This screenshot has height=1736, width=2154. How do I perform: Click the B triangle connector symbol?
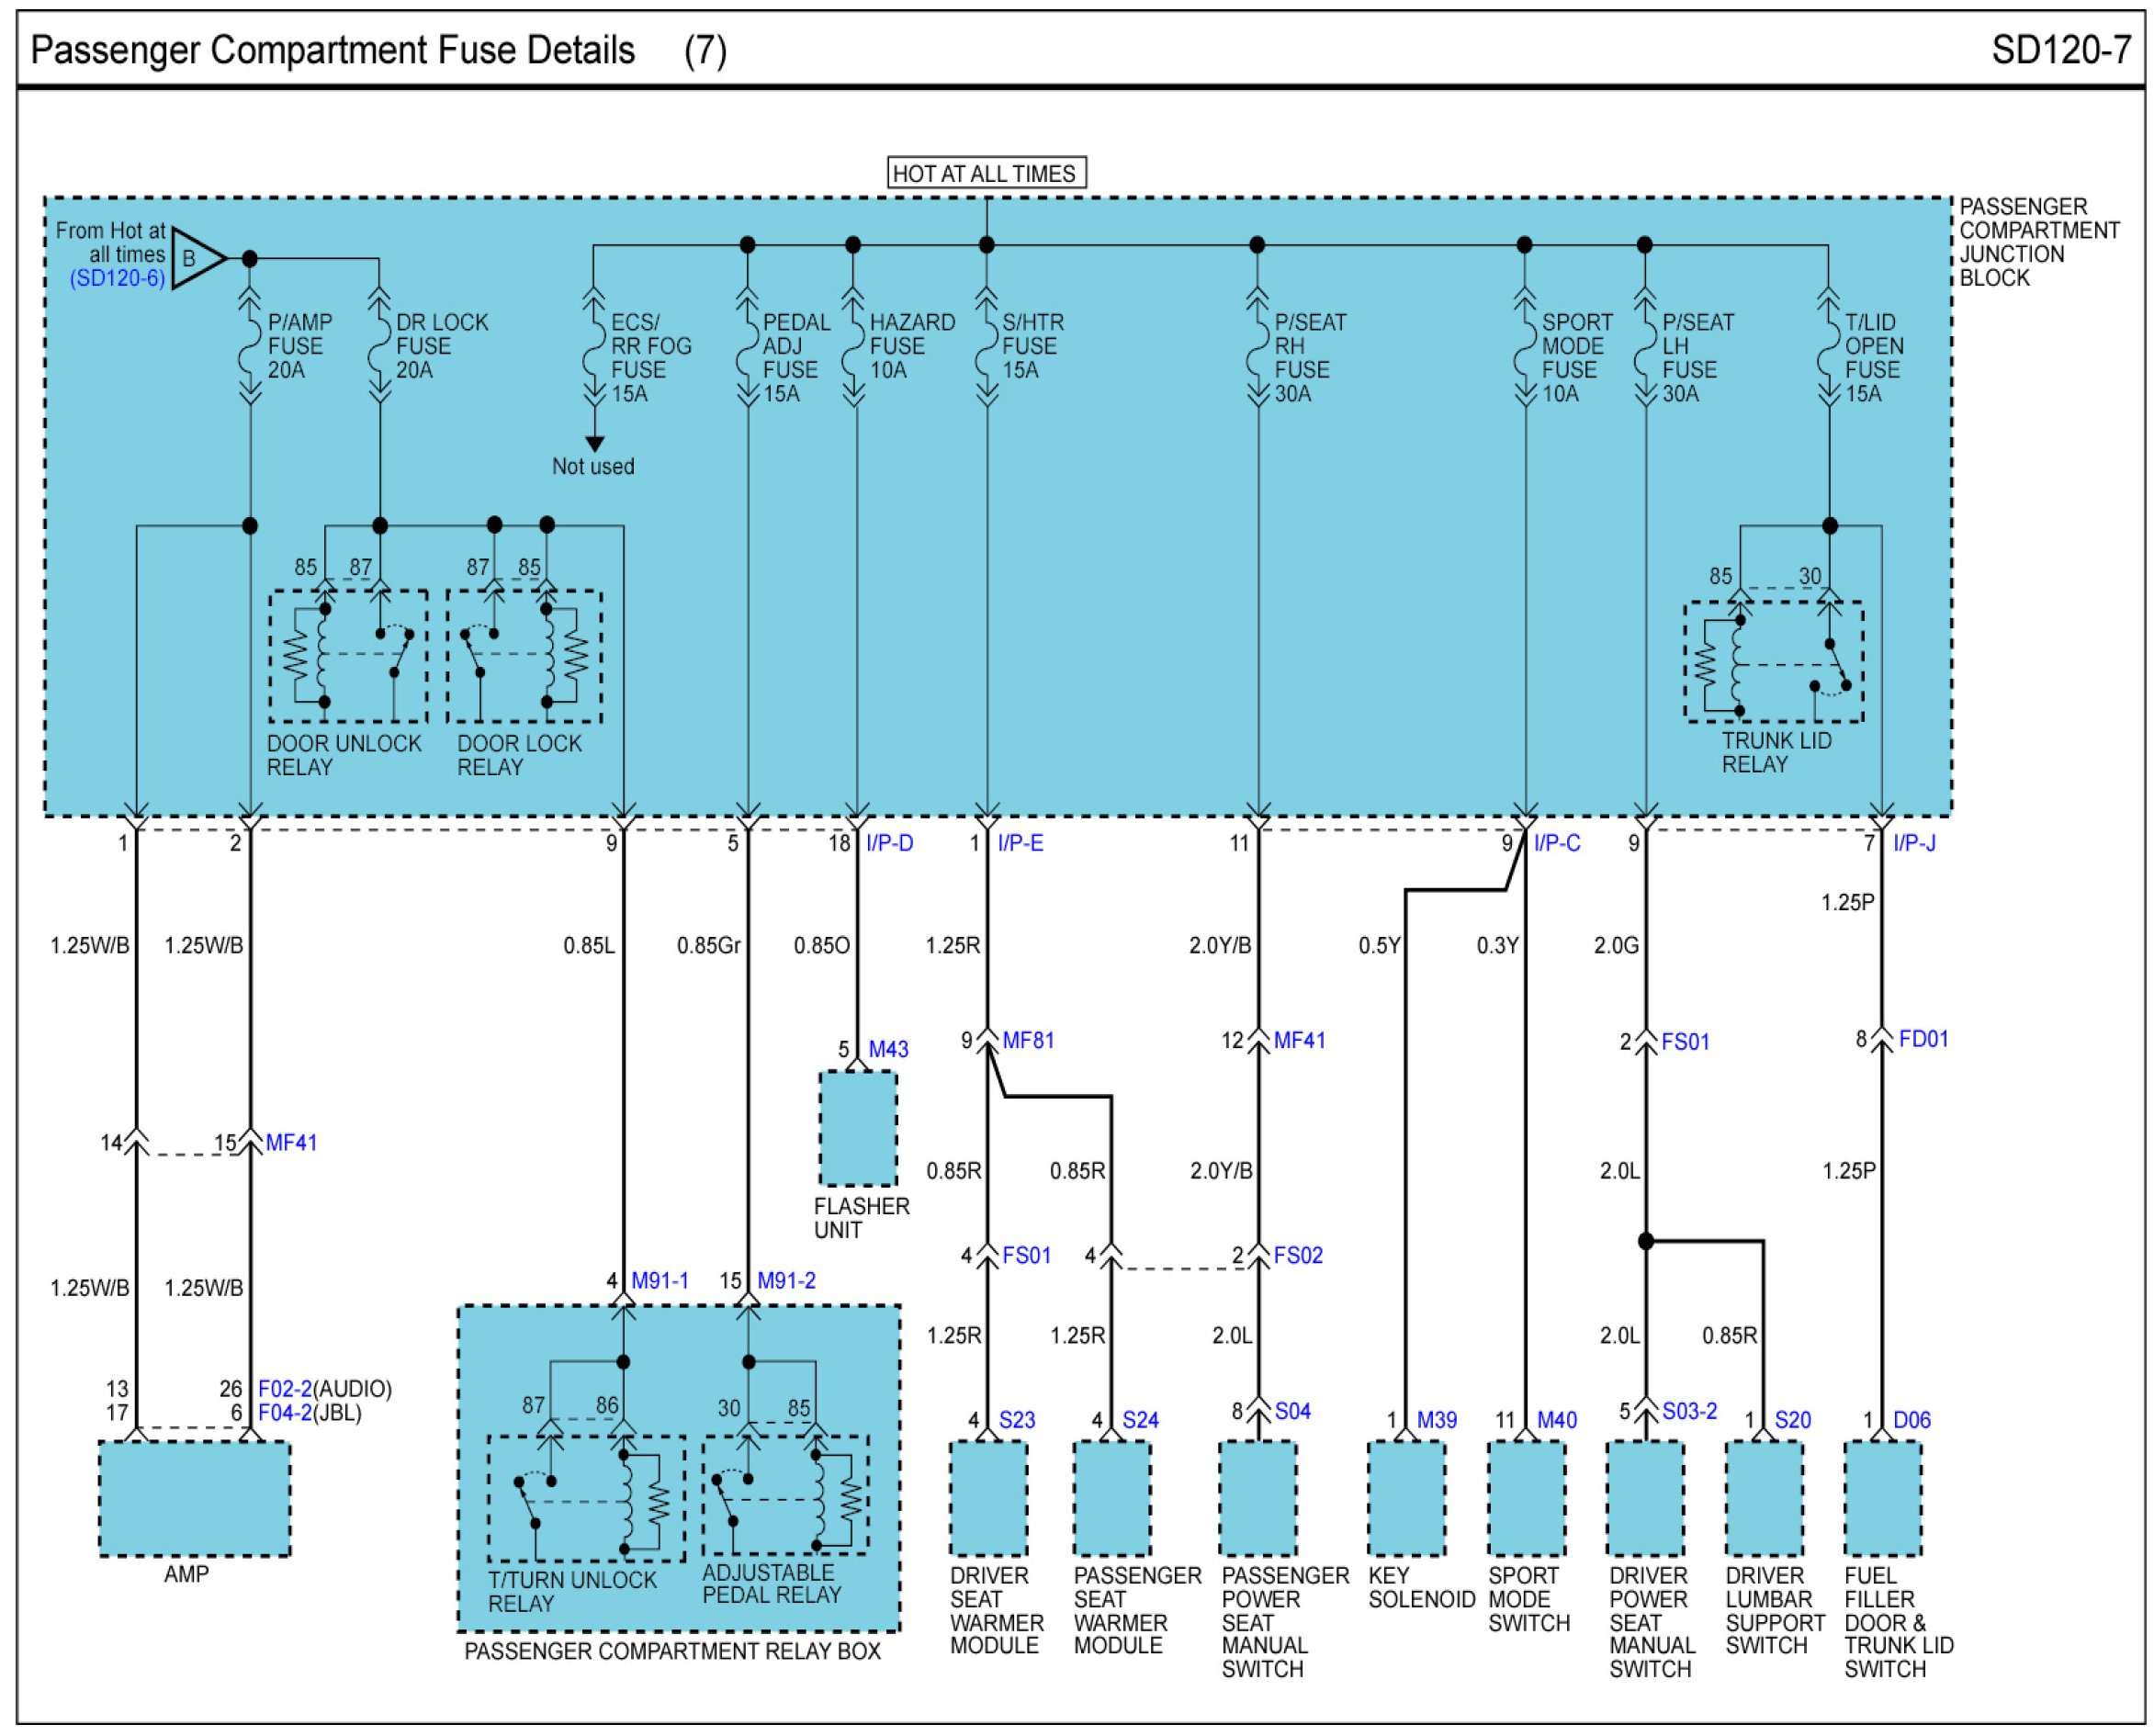(x=193, y=258)
